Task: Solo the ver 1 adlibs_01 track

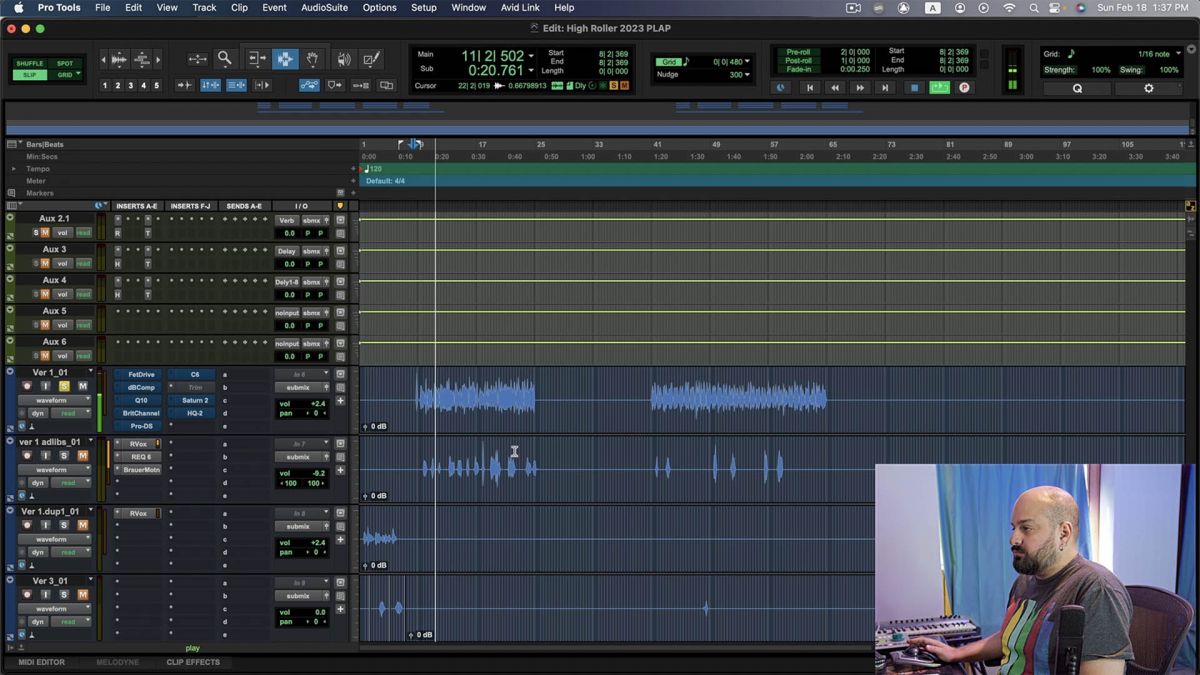Action: click(x=62, y=455)
